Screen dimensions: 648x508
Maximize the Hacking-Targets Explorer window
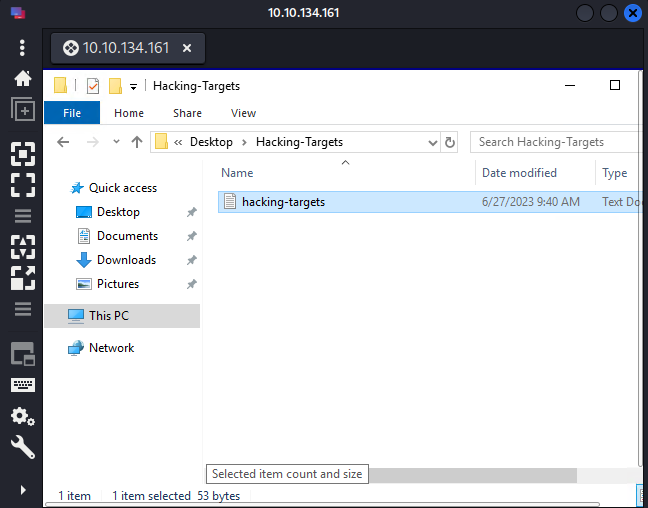point(615,85)
